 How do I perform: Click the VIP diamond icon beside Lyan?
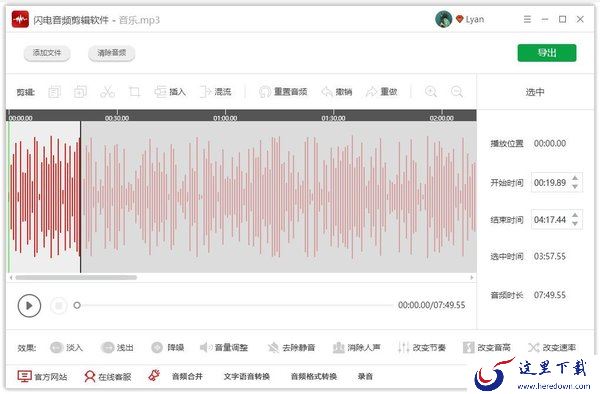[459, 19]
